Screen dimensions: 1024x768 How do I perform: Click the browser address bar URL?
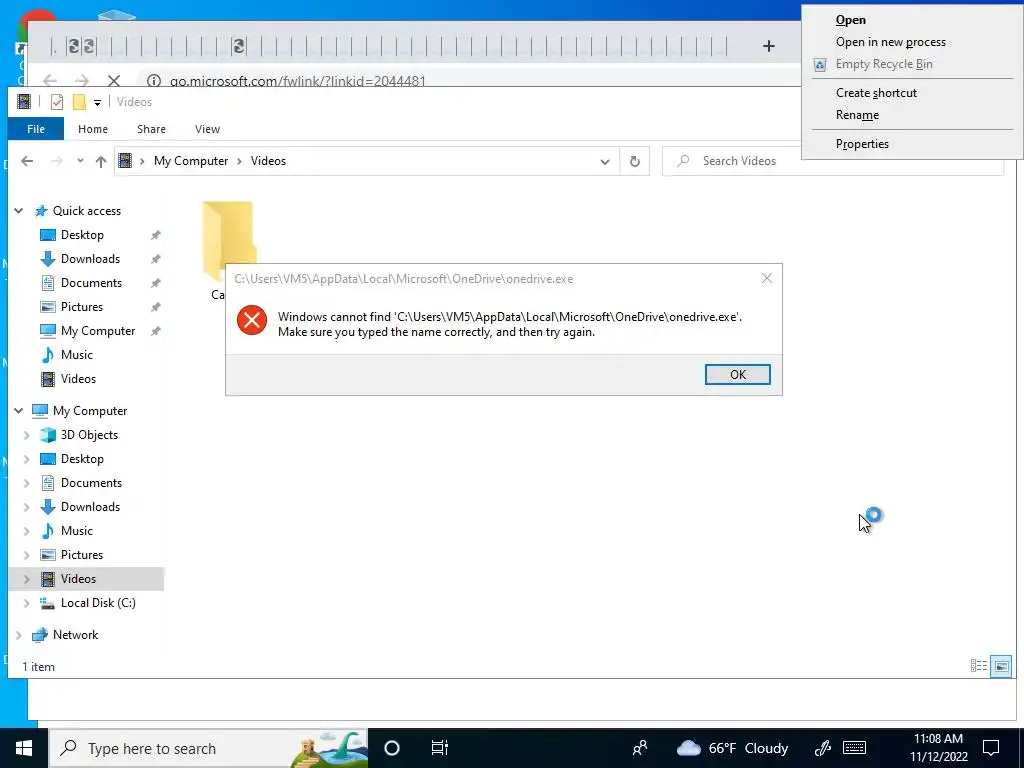coord(298,81)
